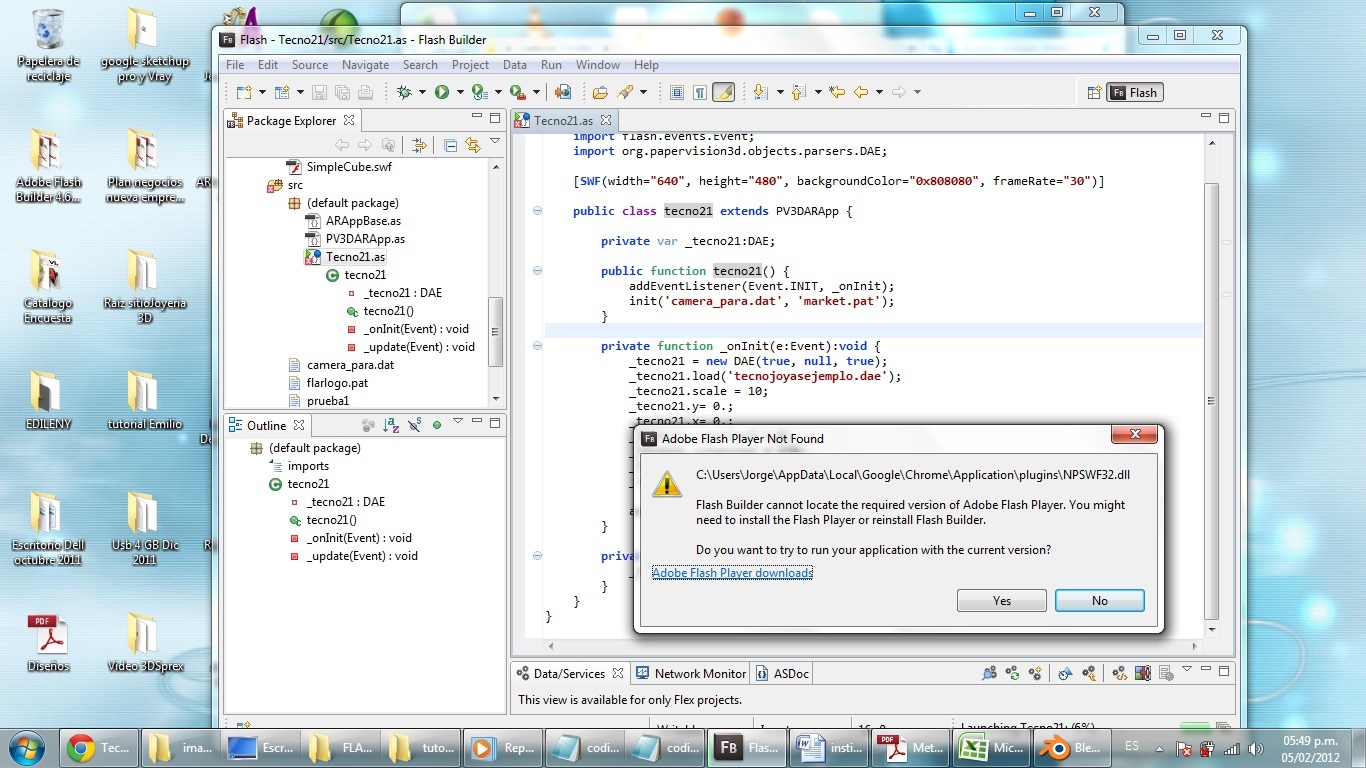Click the Windows Start button
This screenshot has width=1366, height=768.
[x=25, y=747]
